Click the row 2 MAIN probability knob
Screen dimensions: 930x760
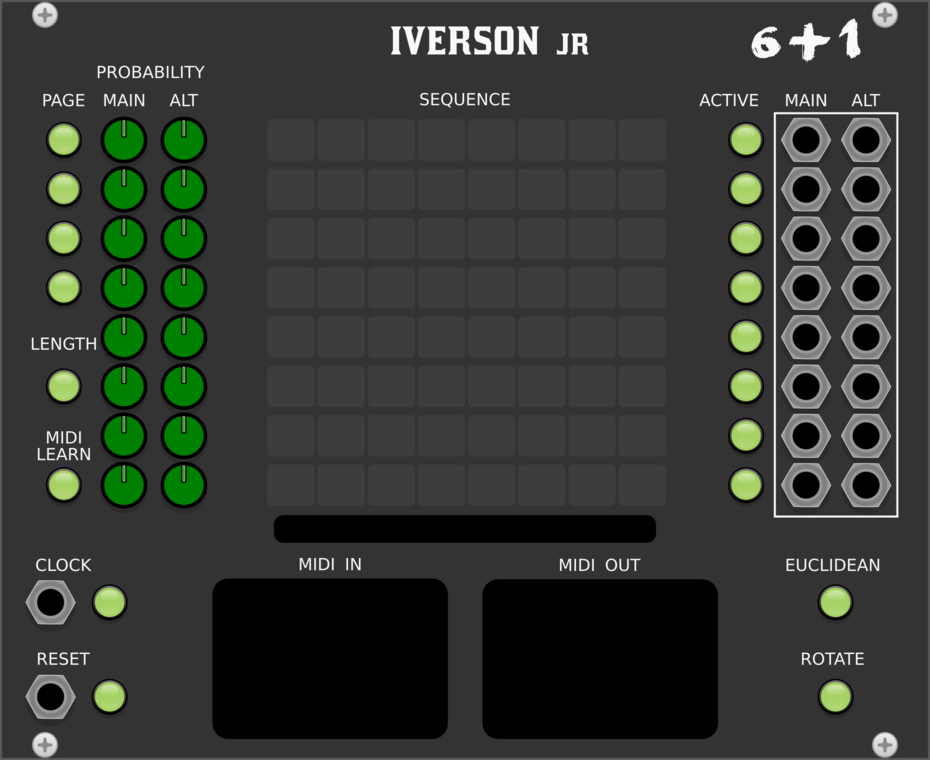[x=124, y=189]
